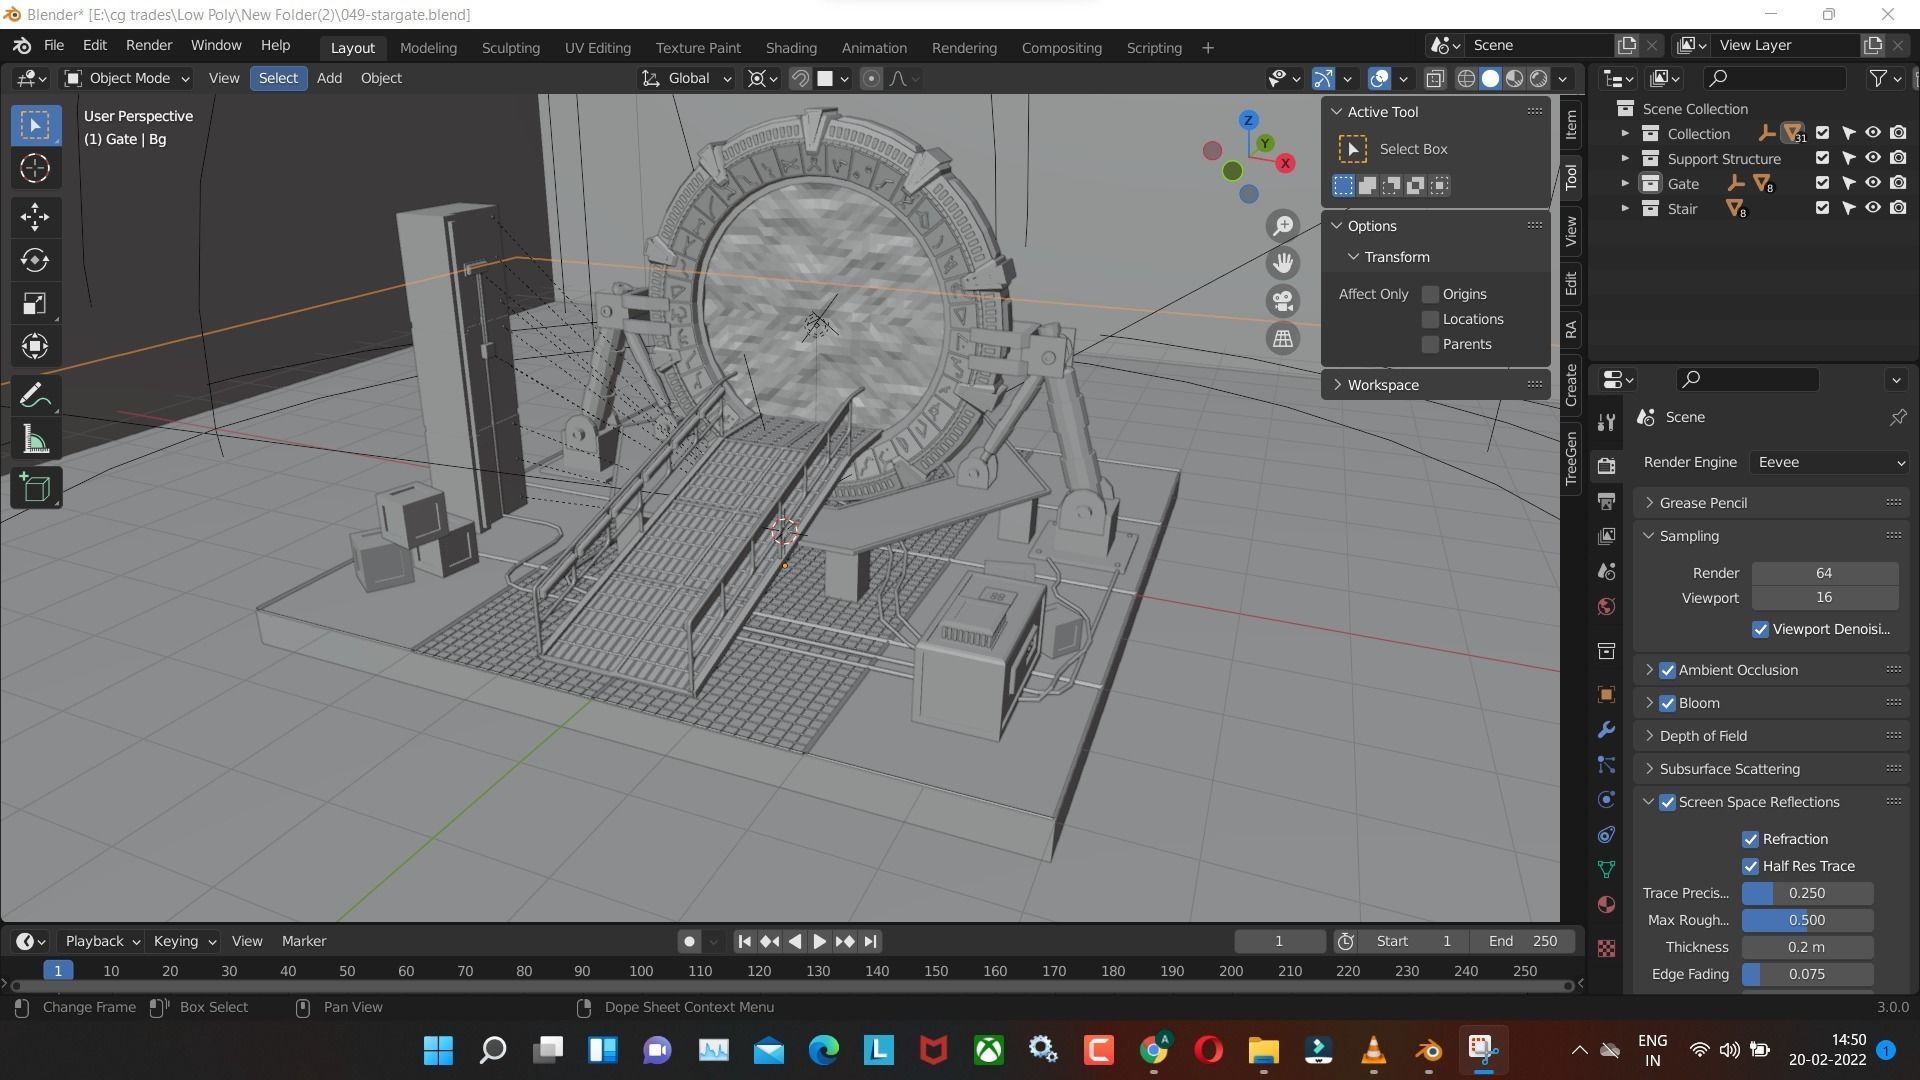Open the Render menu
The height and width of the screenshot is (1080, 1920).
[148, 45]
